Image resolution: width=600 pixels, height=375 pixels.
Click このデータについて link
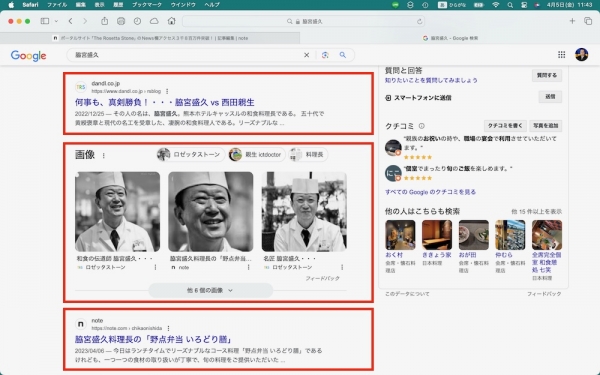pos(407,294)
